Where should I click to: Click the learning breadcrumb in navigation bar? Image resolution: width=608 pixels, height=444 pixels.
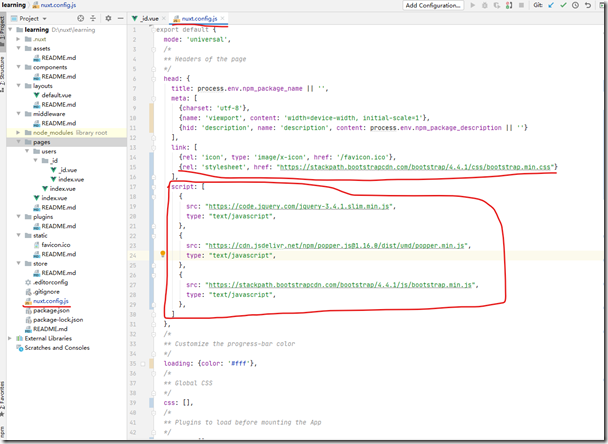click(x=14, y=5)
